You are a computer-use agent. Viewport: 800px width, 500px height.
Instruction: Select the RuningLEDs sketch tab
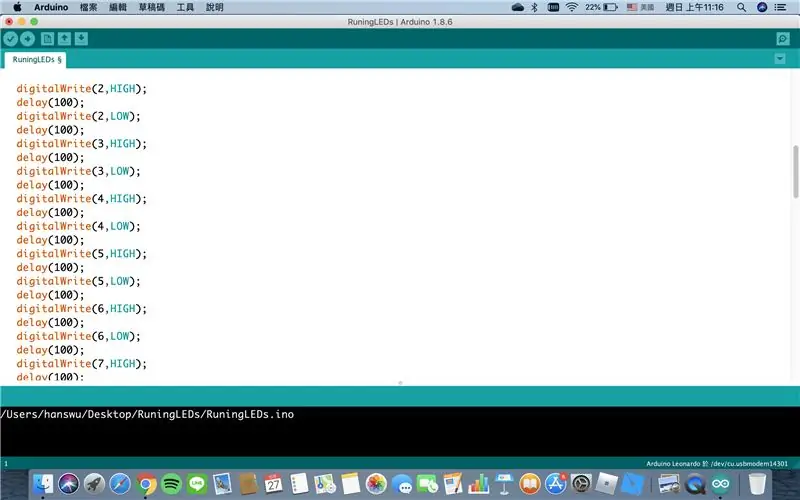click(36, 60)
